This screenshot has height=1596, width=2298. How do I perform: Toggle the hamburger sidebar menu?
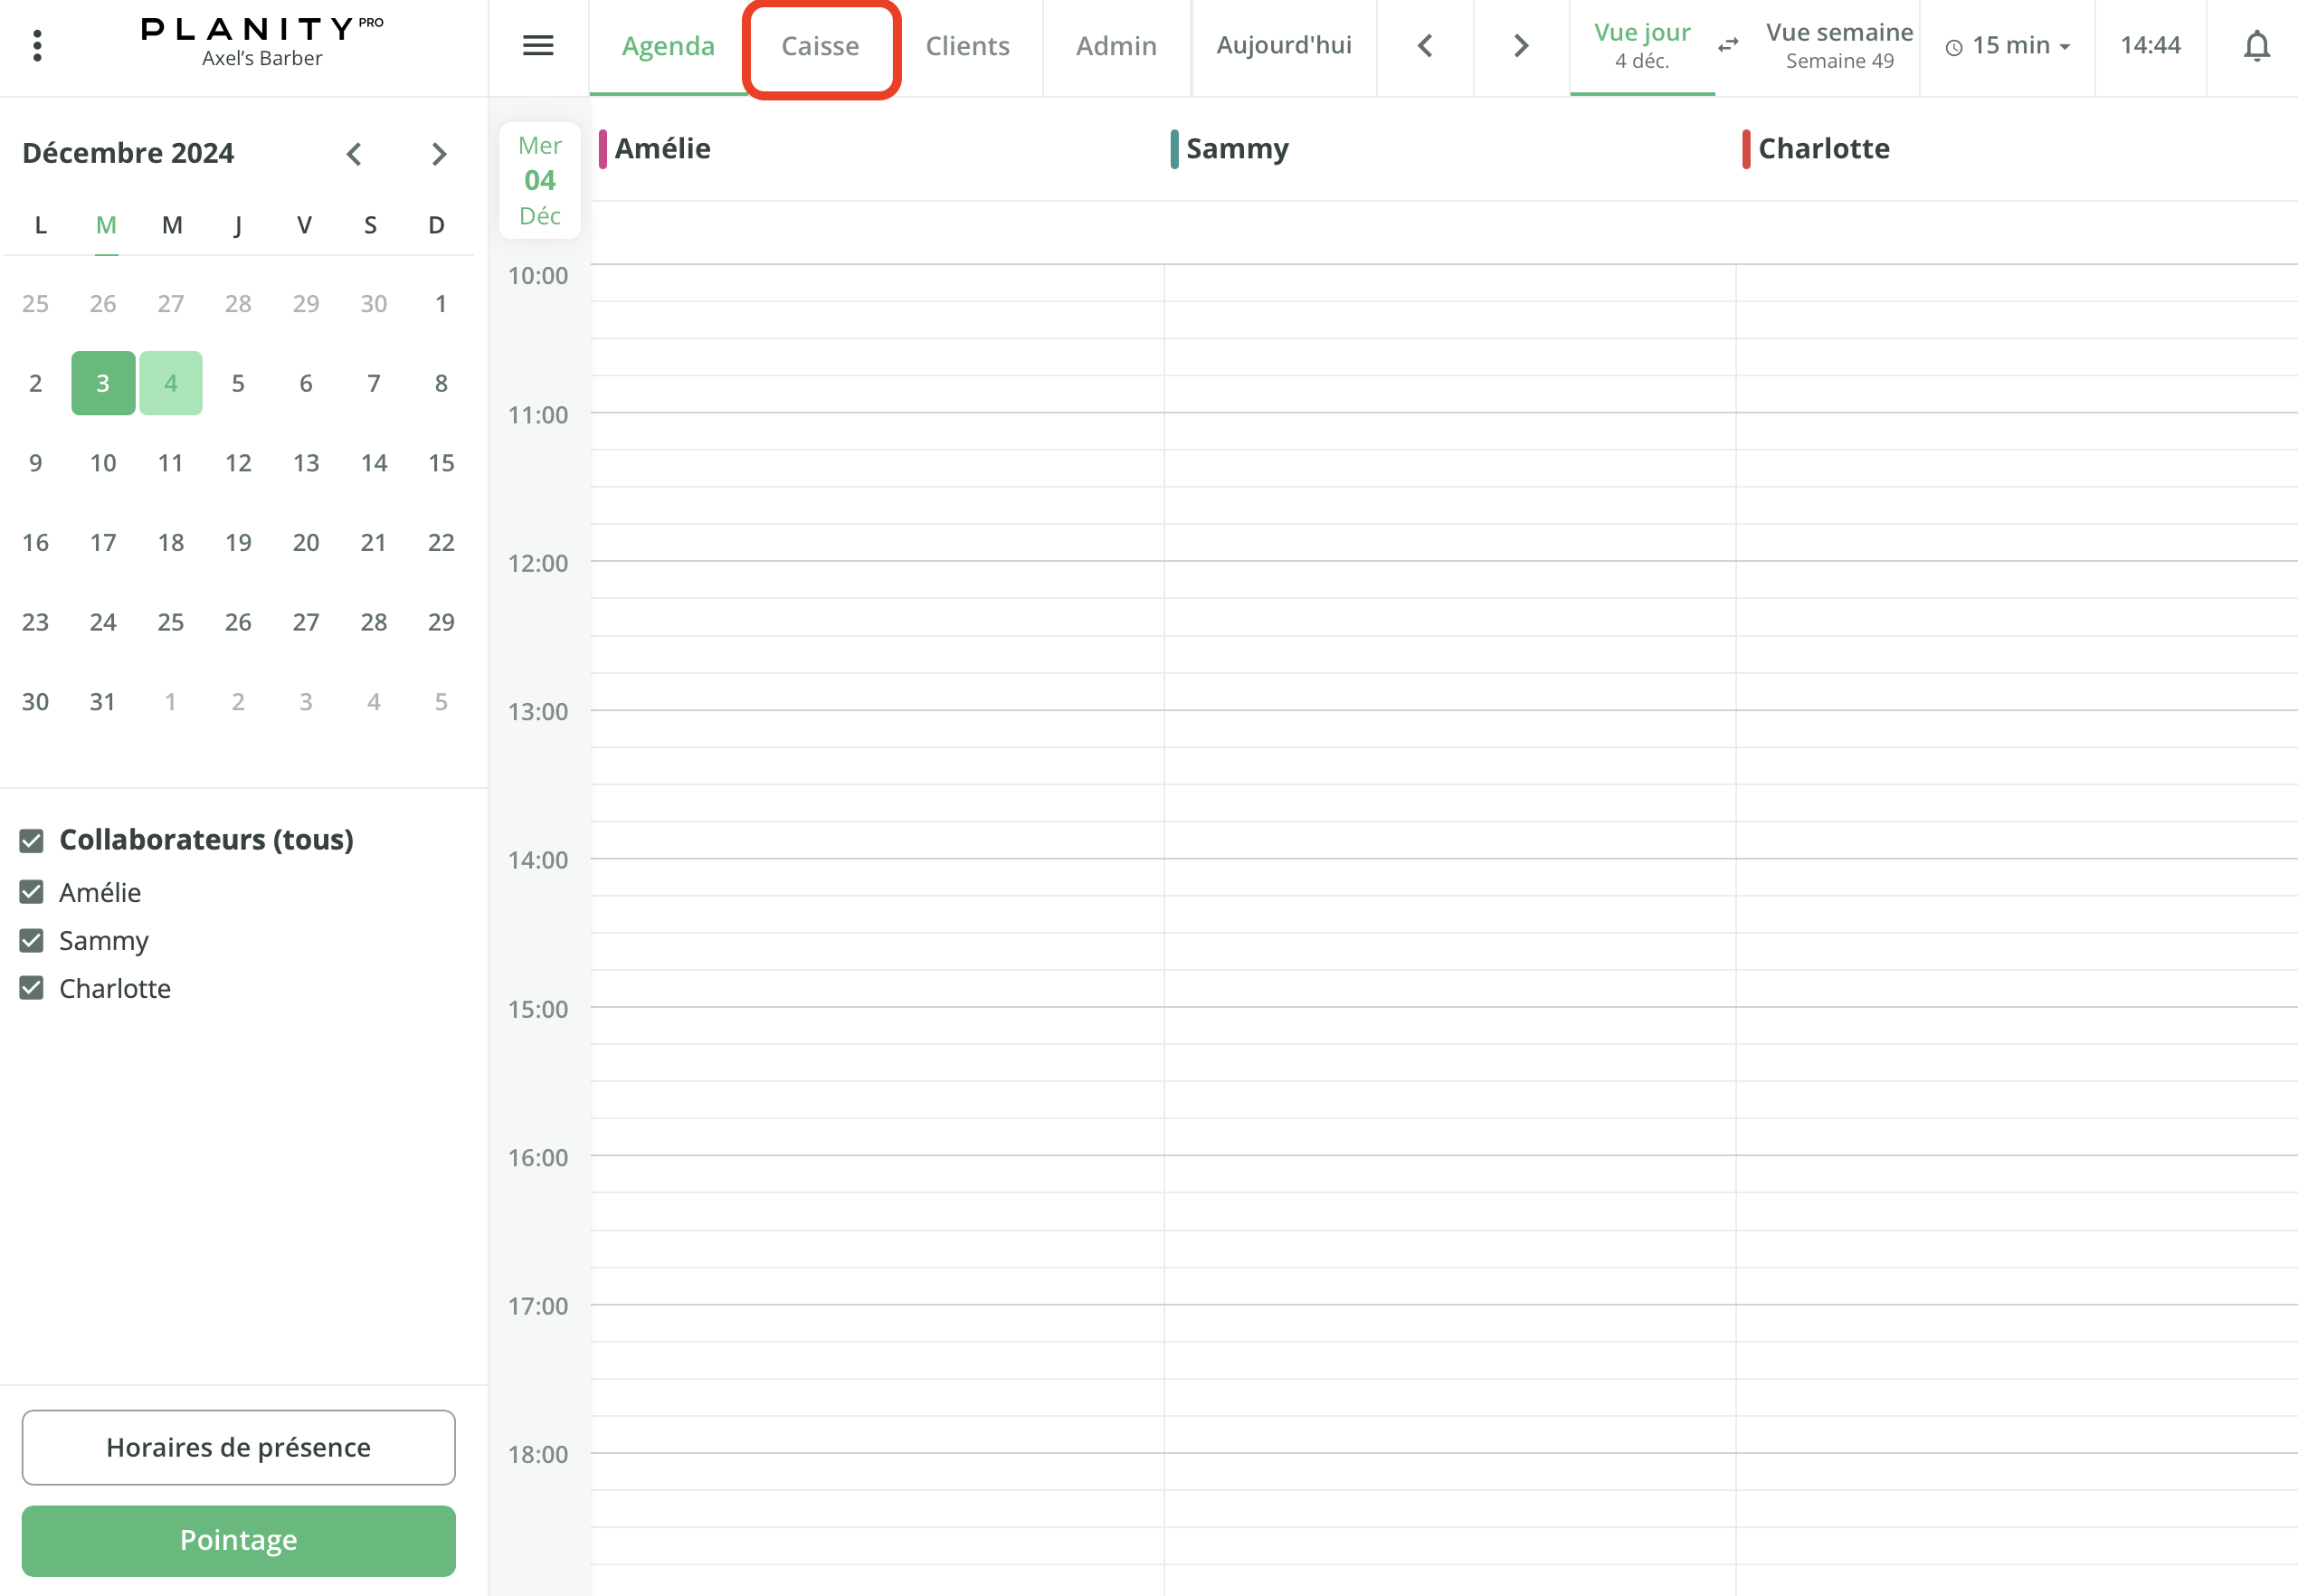point(538,46)
